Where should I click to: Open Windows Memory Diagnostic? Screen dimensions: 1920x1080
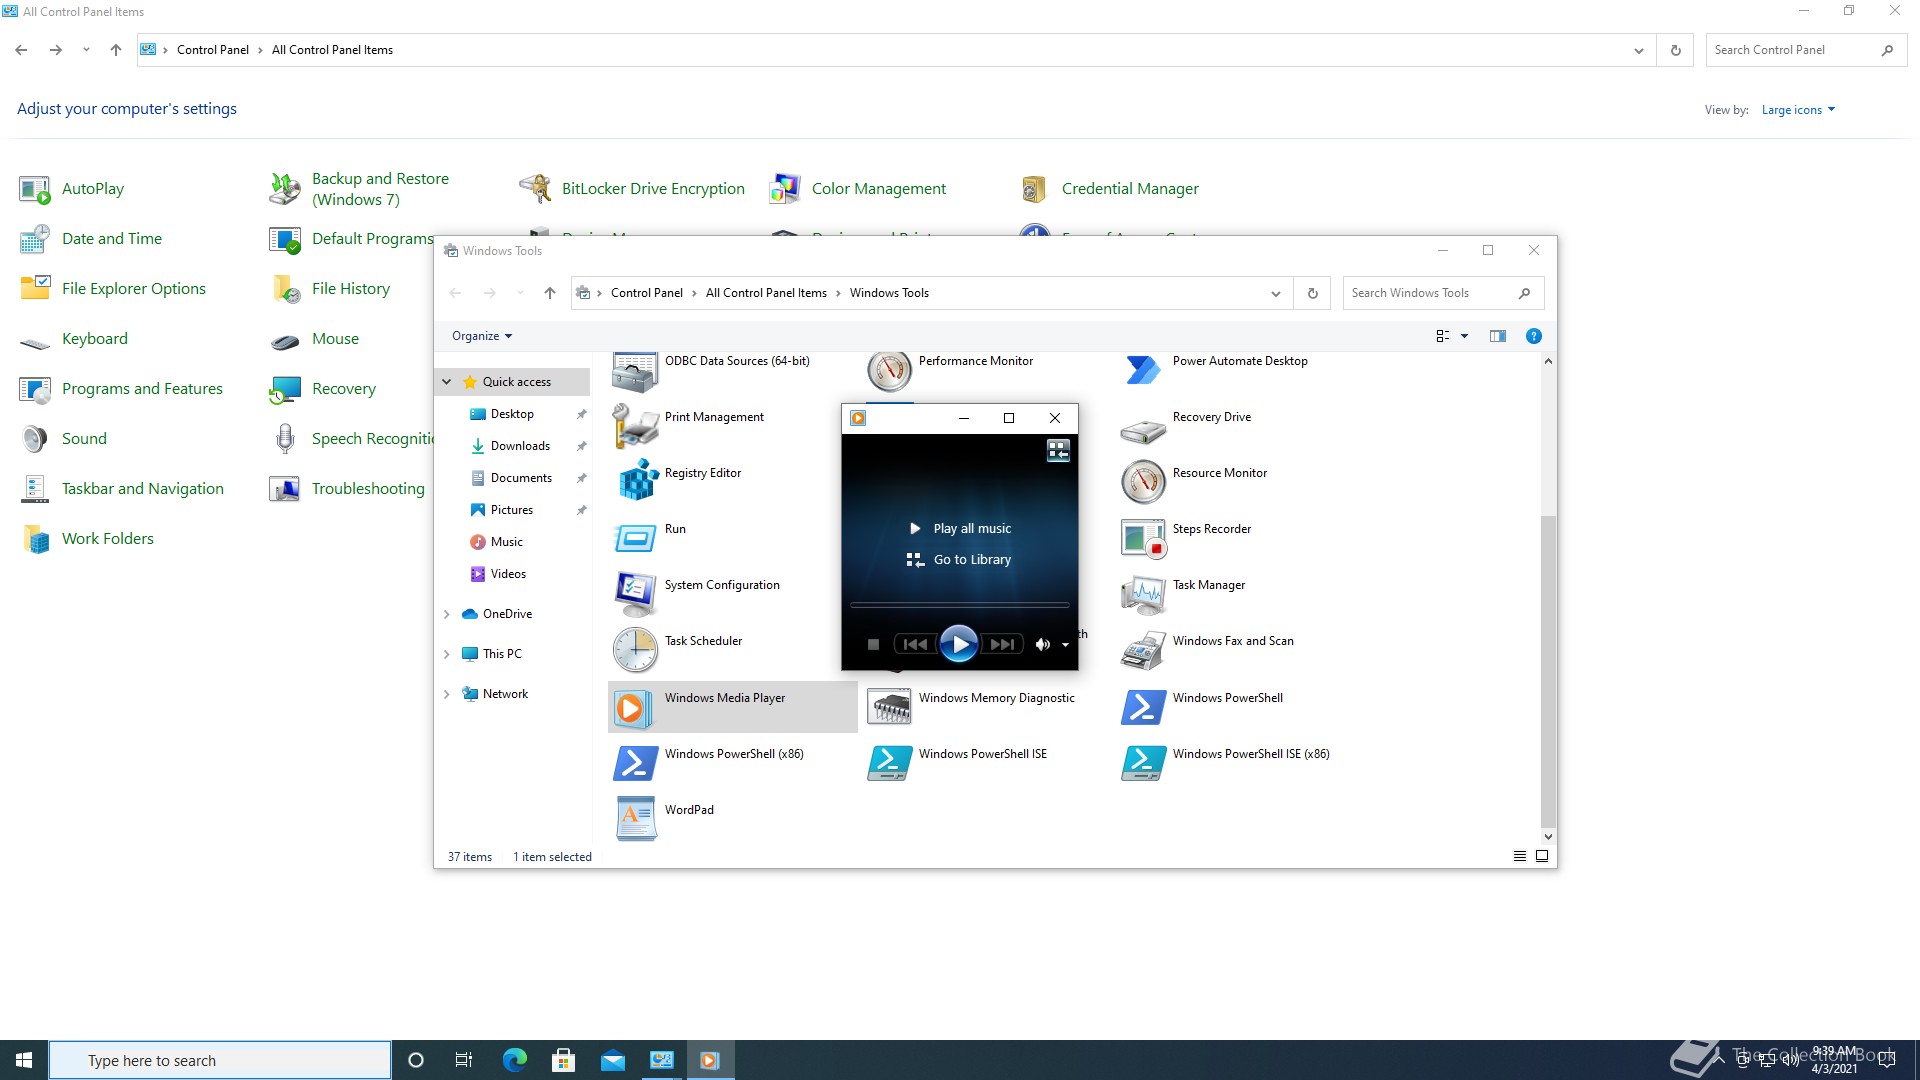(x=996, y=698)
